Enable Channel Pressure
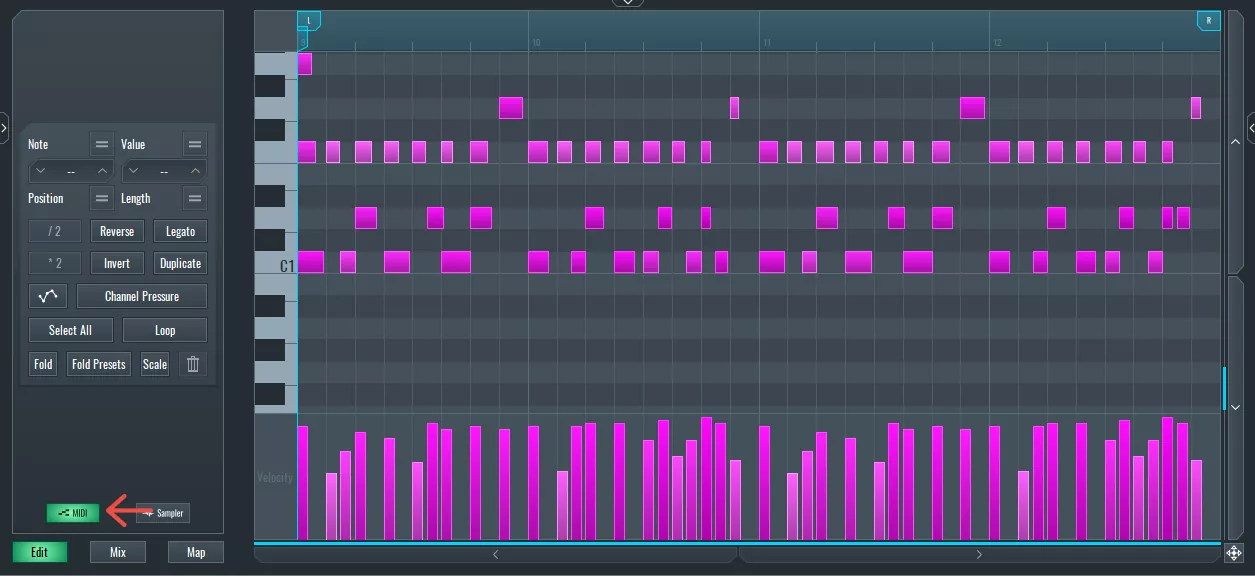Viewport: 1255px width, 576px height. tap(141, 295)
